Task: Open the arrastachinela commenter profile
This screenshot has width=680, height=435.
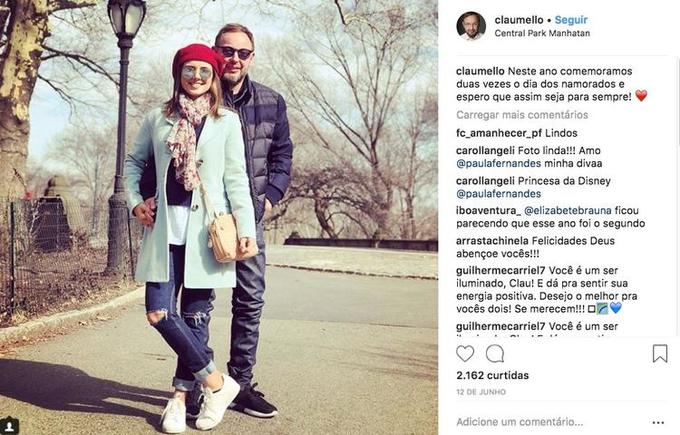Action: pos(492,241)
